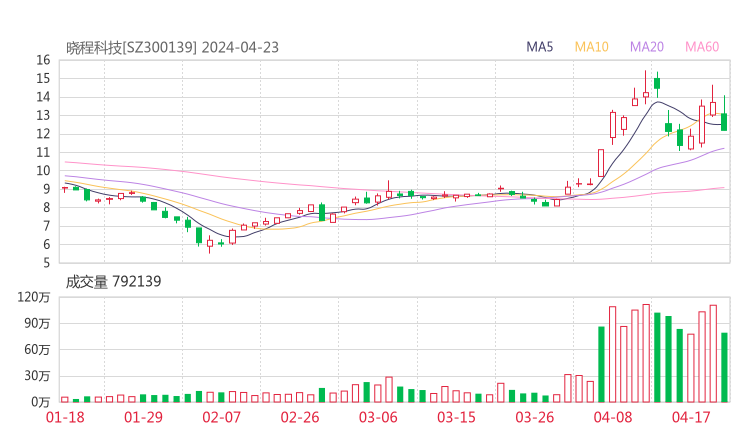Click the 03-15 date axis label
This screenshot has height=440, width=740.
tap(456, 417)
